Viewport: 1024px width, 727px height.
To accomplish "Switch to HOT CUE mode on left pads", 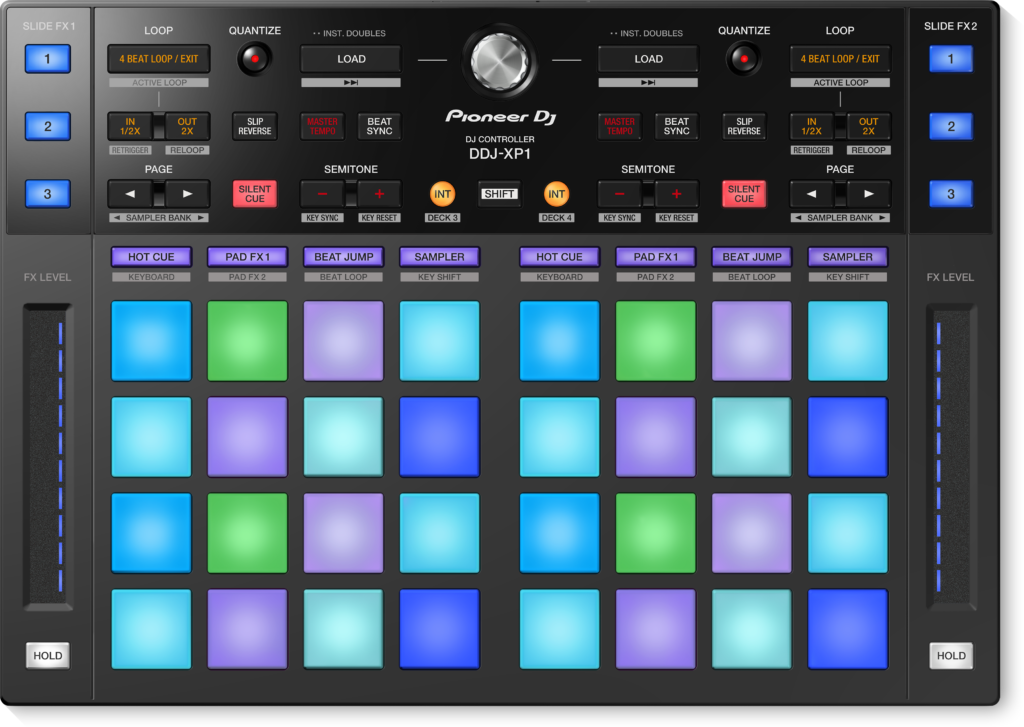I will [151, 257].
